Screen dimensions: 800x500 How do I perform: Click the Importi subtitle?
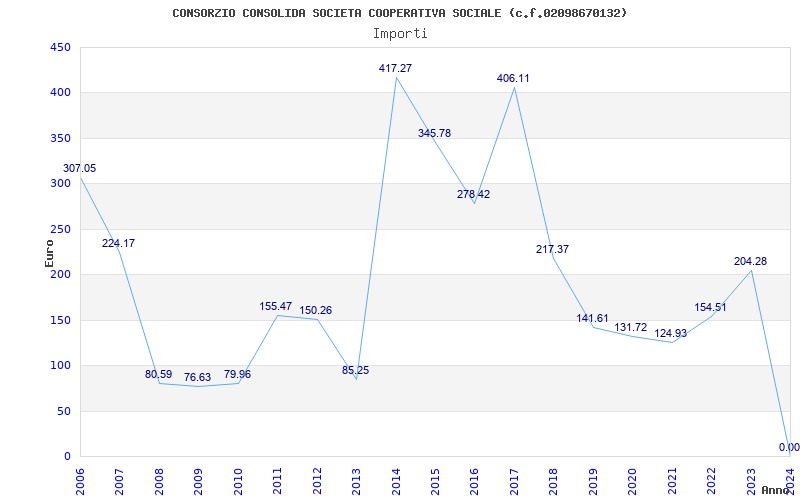click(400, 34)
